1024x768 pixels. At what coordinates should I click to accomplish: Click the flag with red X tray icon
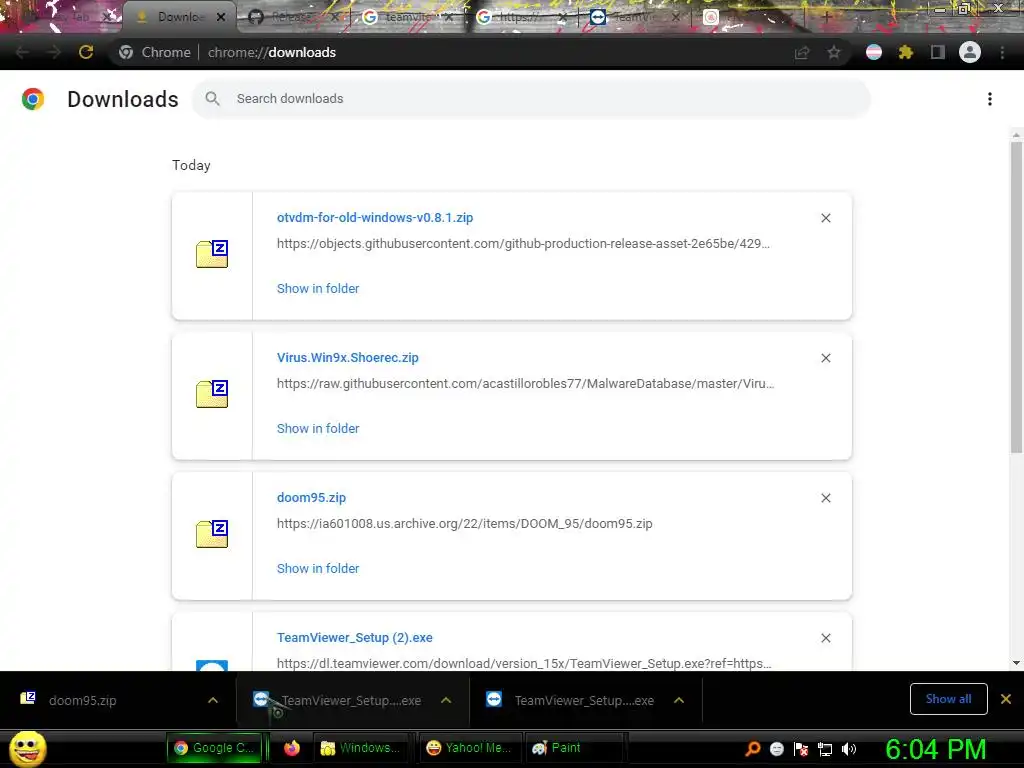tap(801, 749)
